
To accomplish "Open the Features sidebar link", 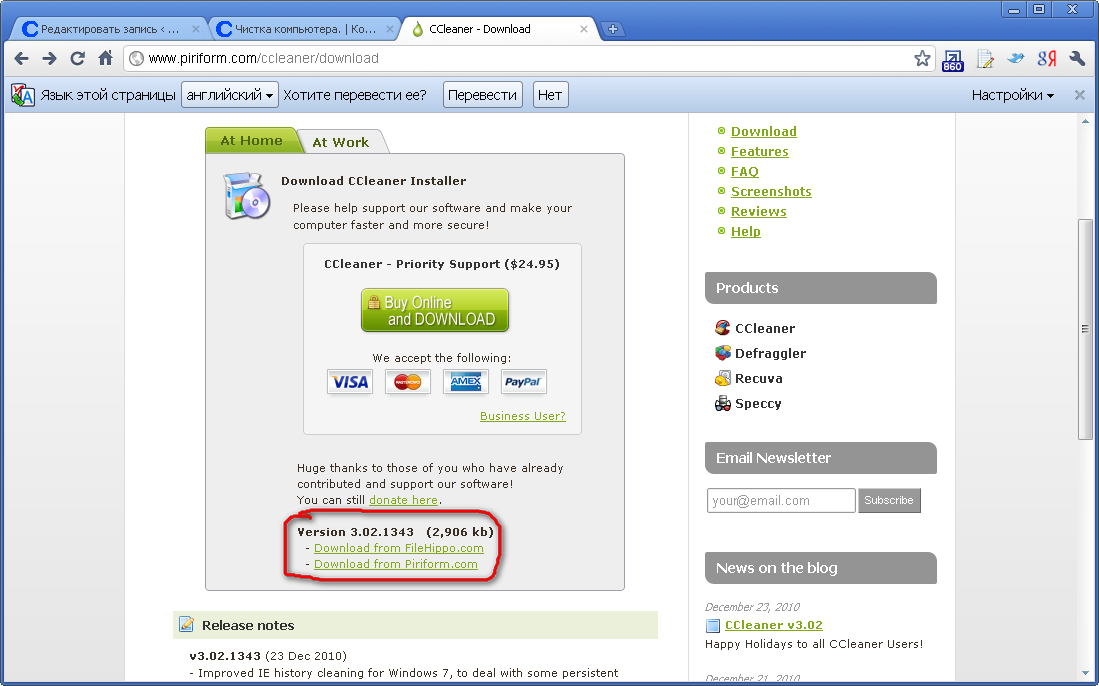I will tap(760, 151).
